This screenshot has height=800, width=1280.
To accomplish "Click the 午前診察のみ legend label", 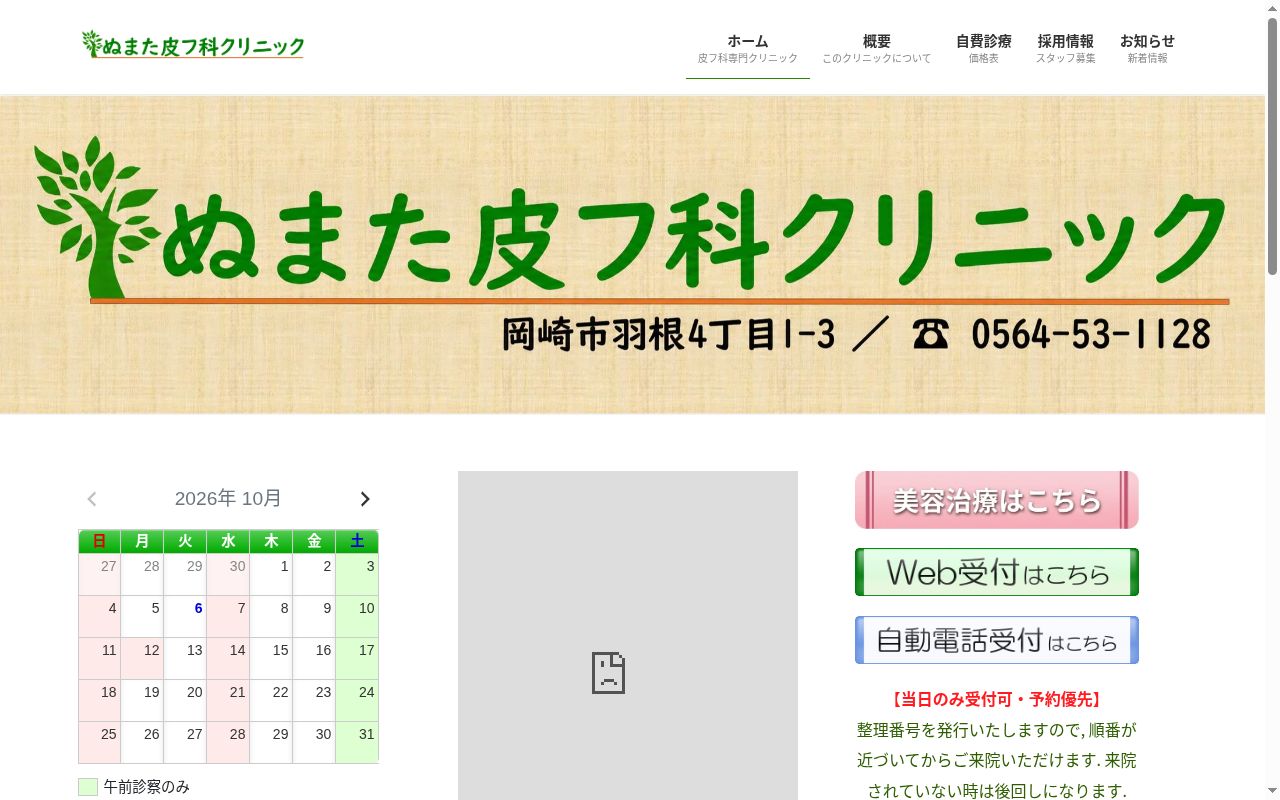I will tap(147, 787).
